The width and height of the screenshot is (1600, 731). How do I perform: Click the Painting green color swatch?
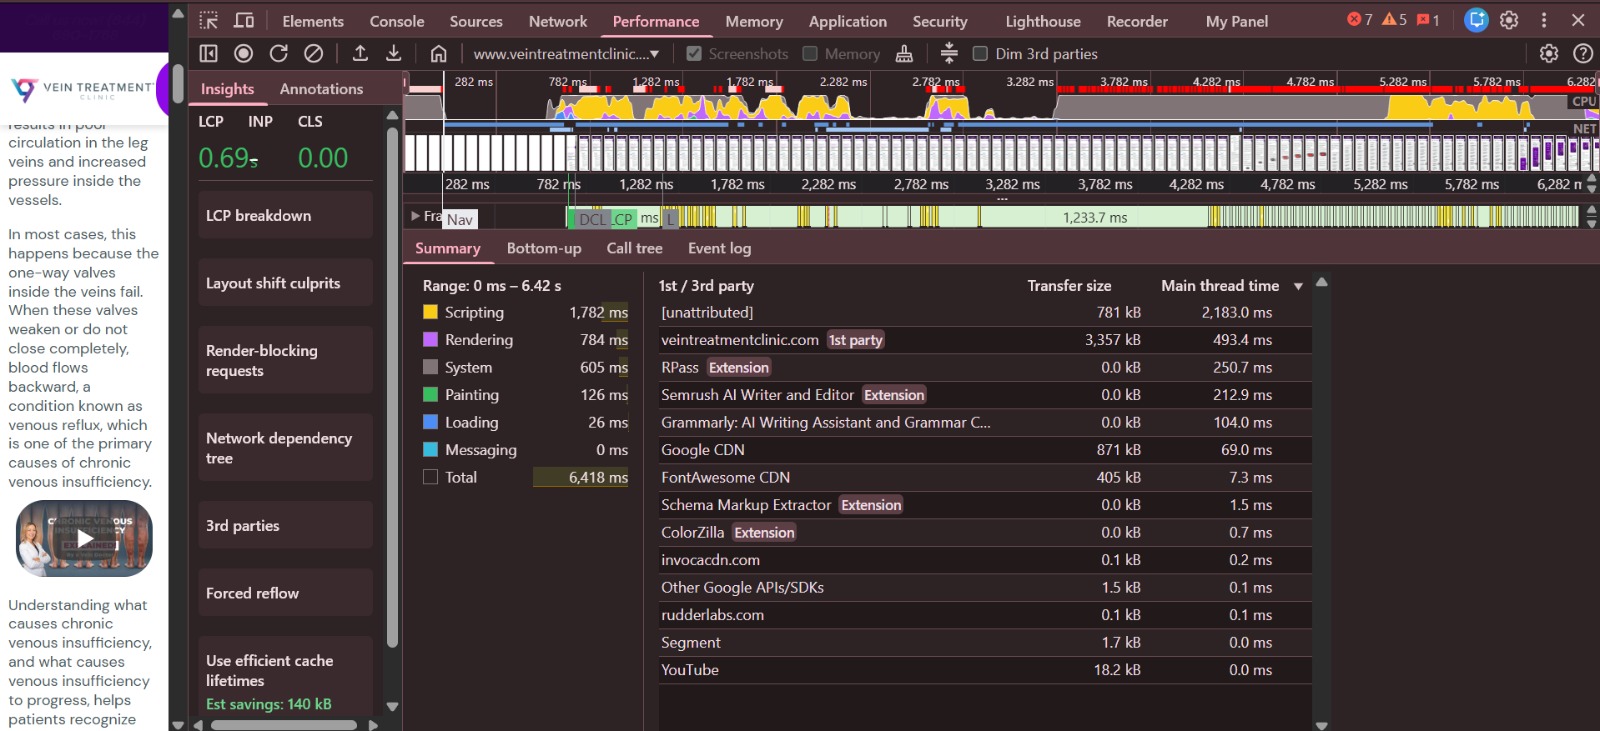coord(430,395)
